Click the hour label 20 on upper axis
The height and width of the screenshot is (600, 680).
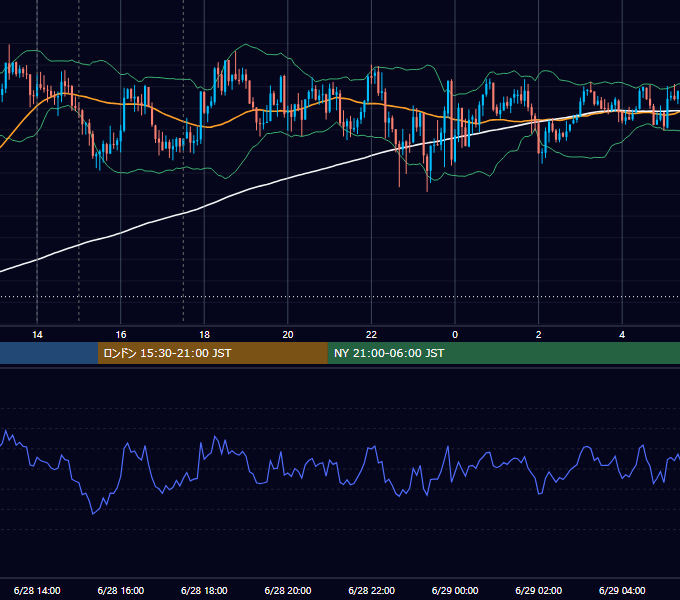pyautogui.click(x=288, y=335)
